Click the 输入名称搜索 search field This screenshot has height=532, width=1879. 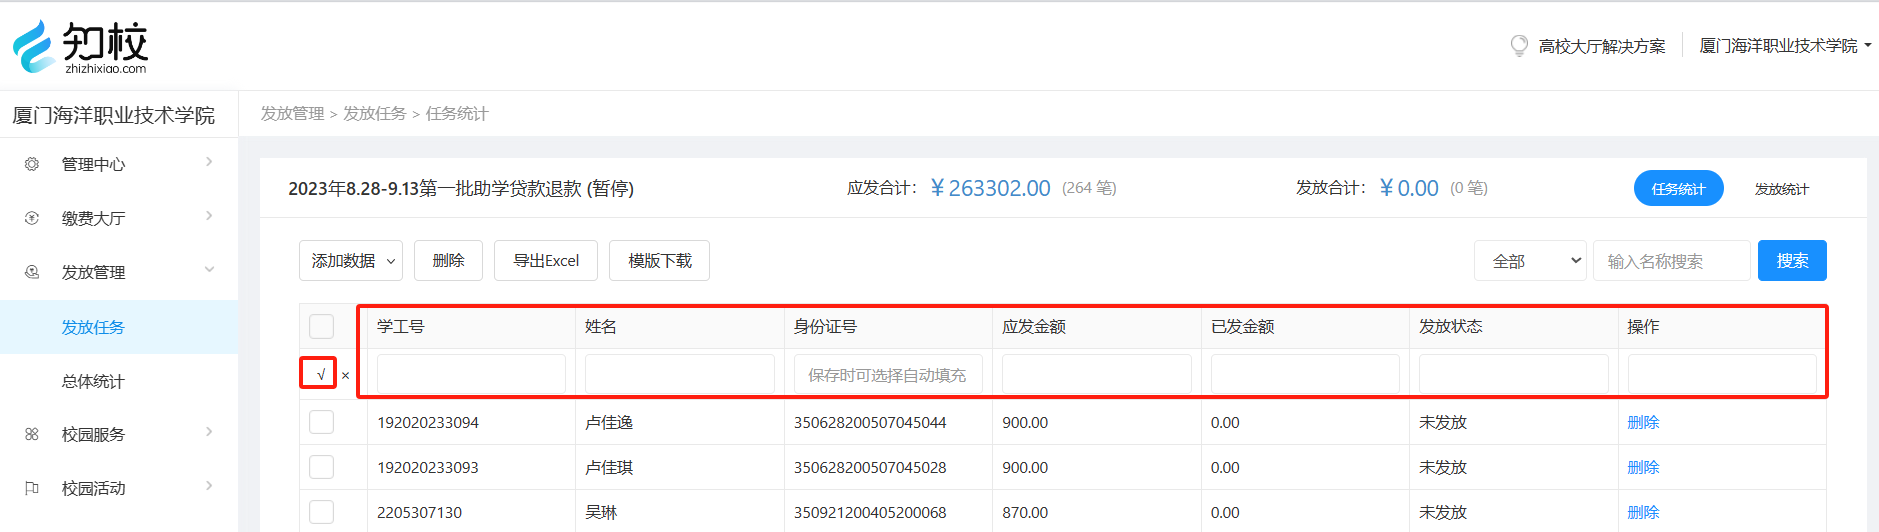(x=1671, y=261)
